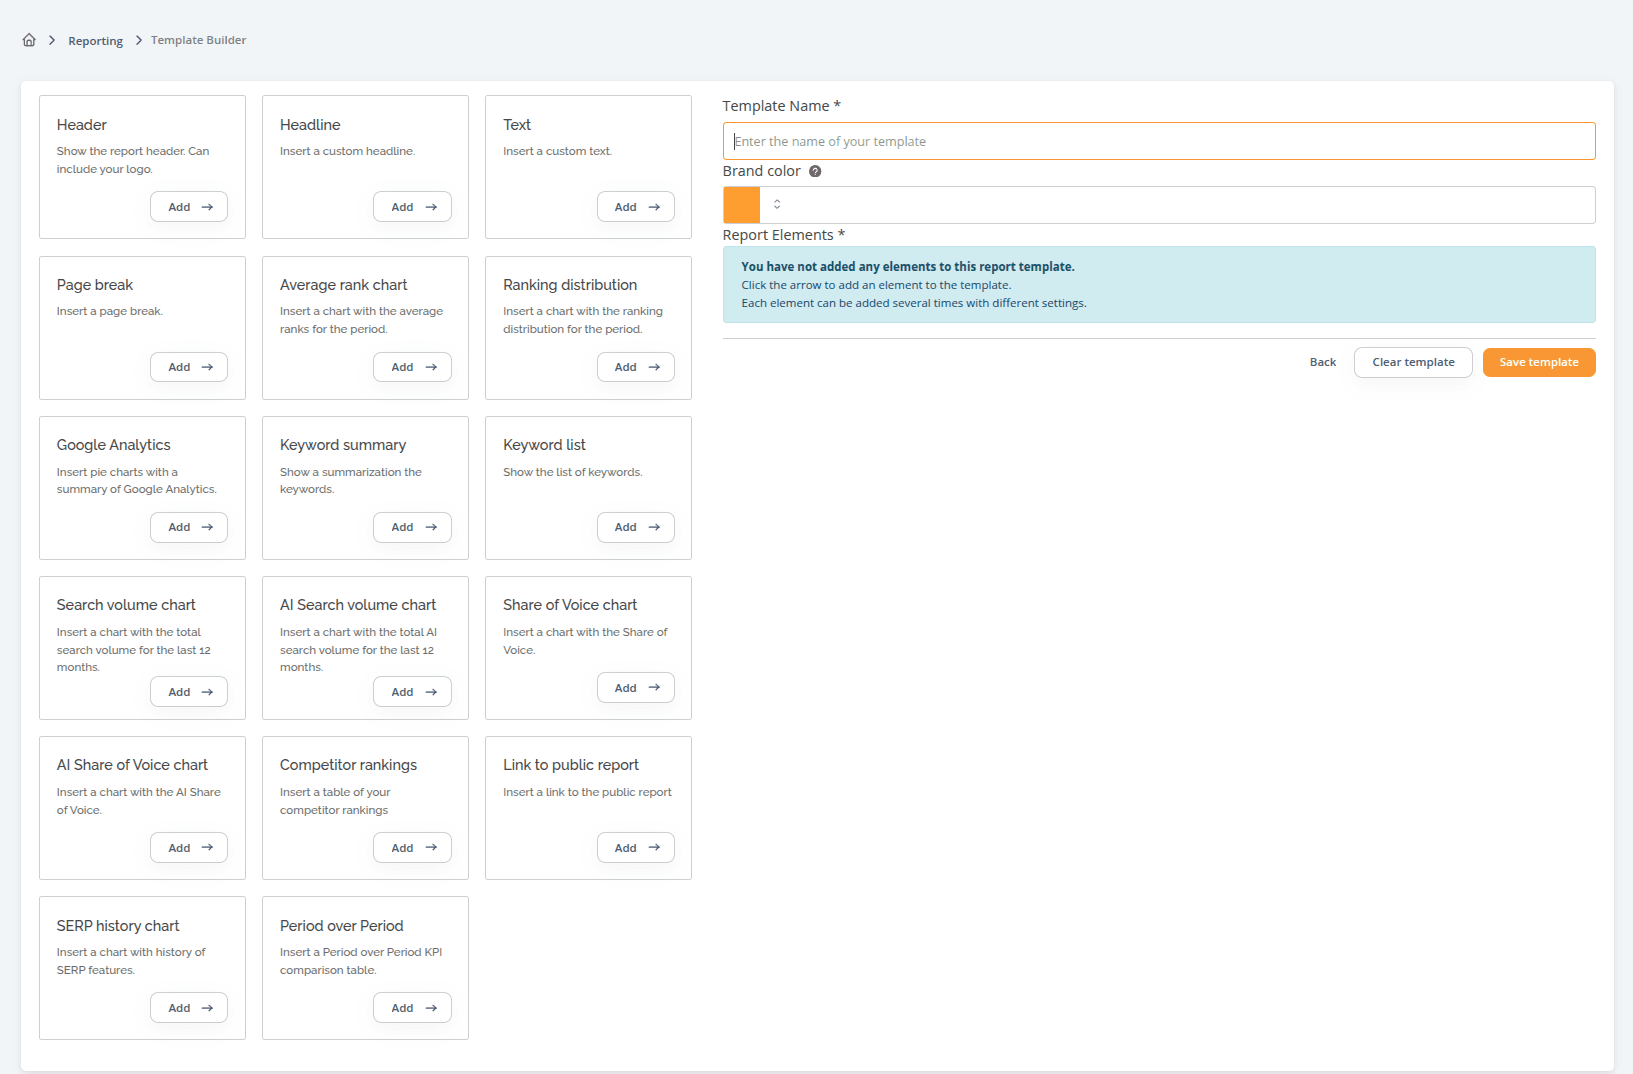This screenshot has height=1074, width=1633.
Task: Select the Share of Voice chart title
Action: coord(570,605)
